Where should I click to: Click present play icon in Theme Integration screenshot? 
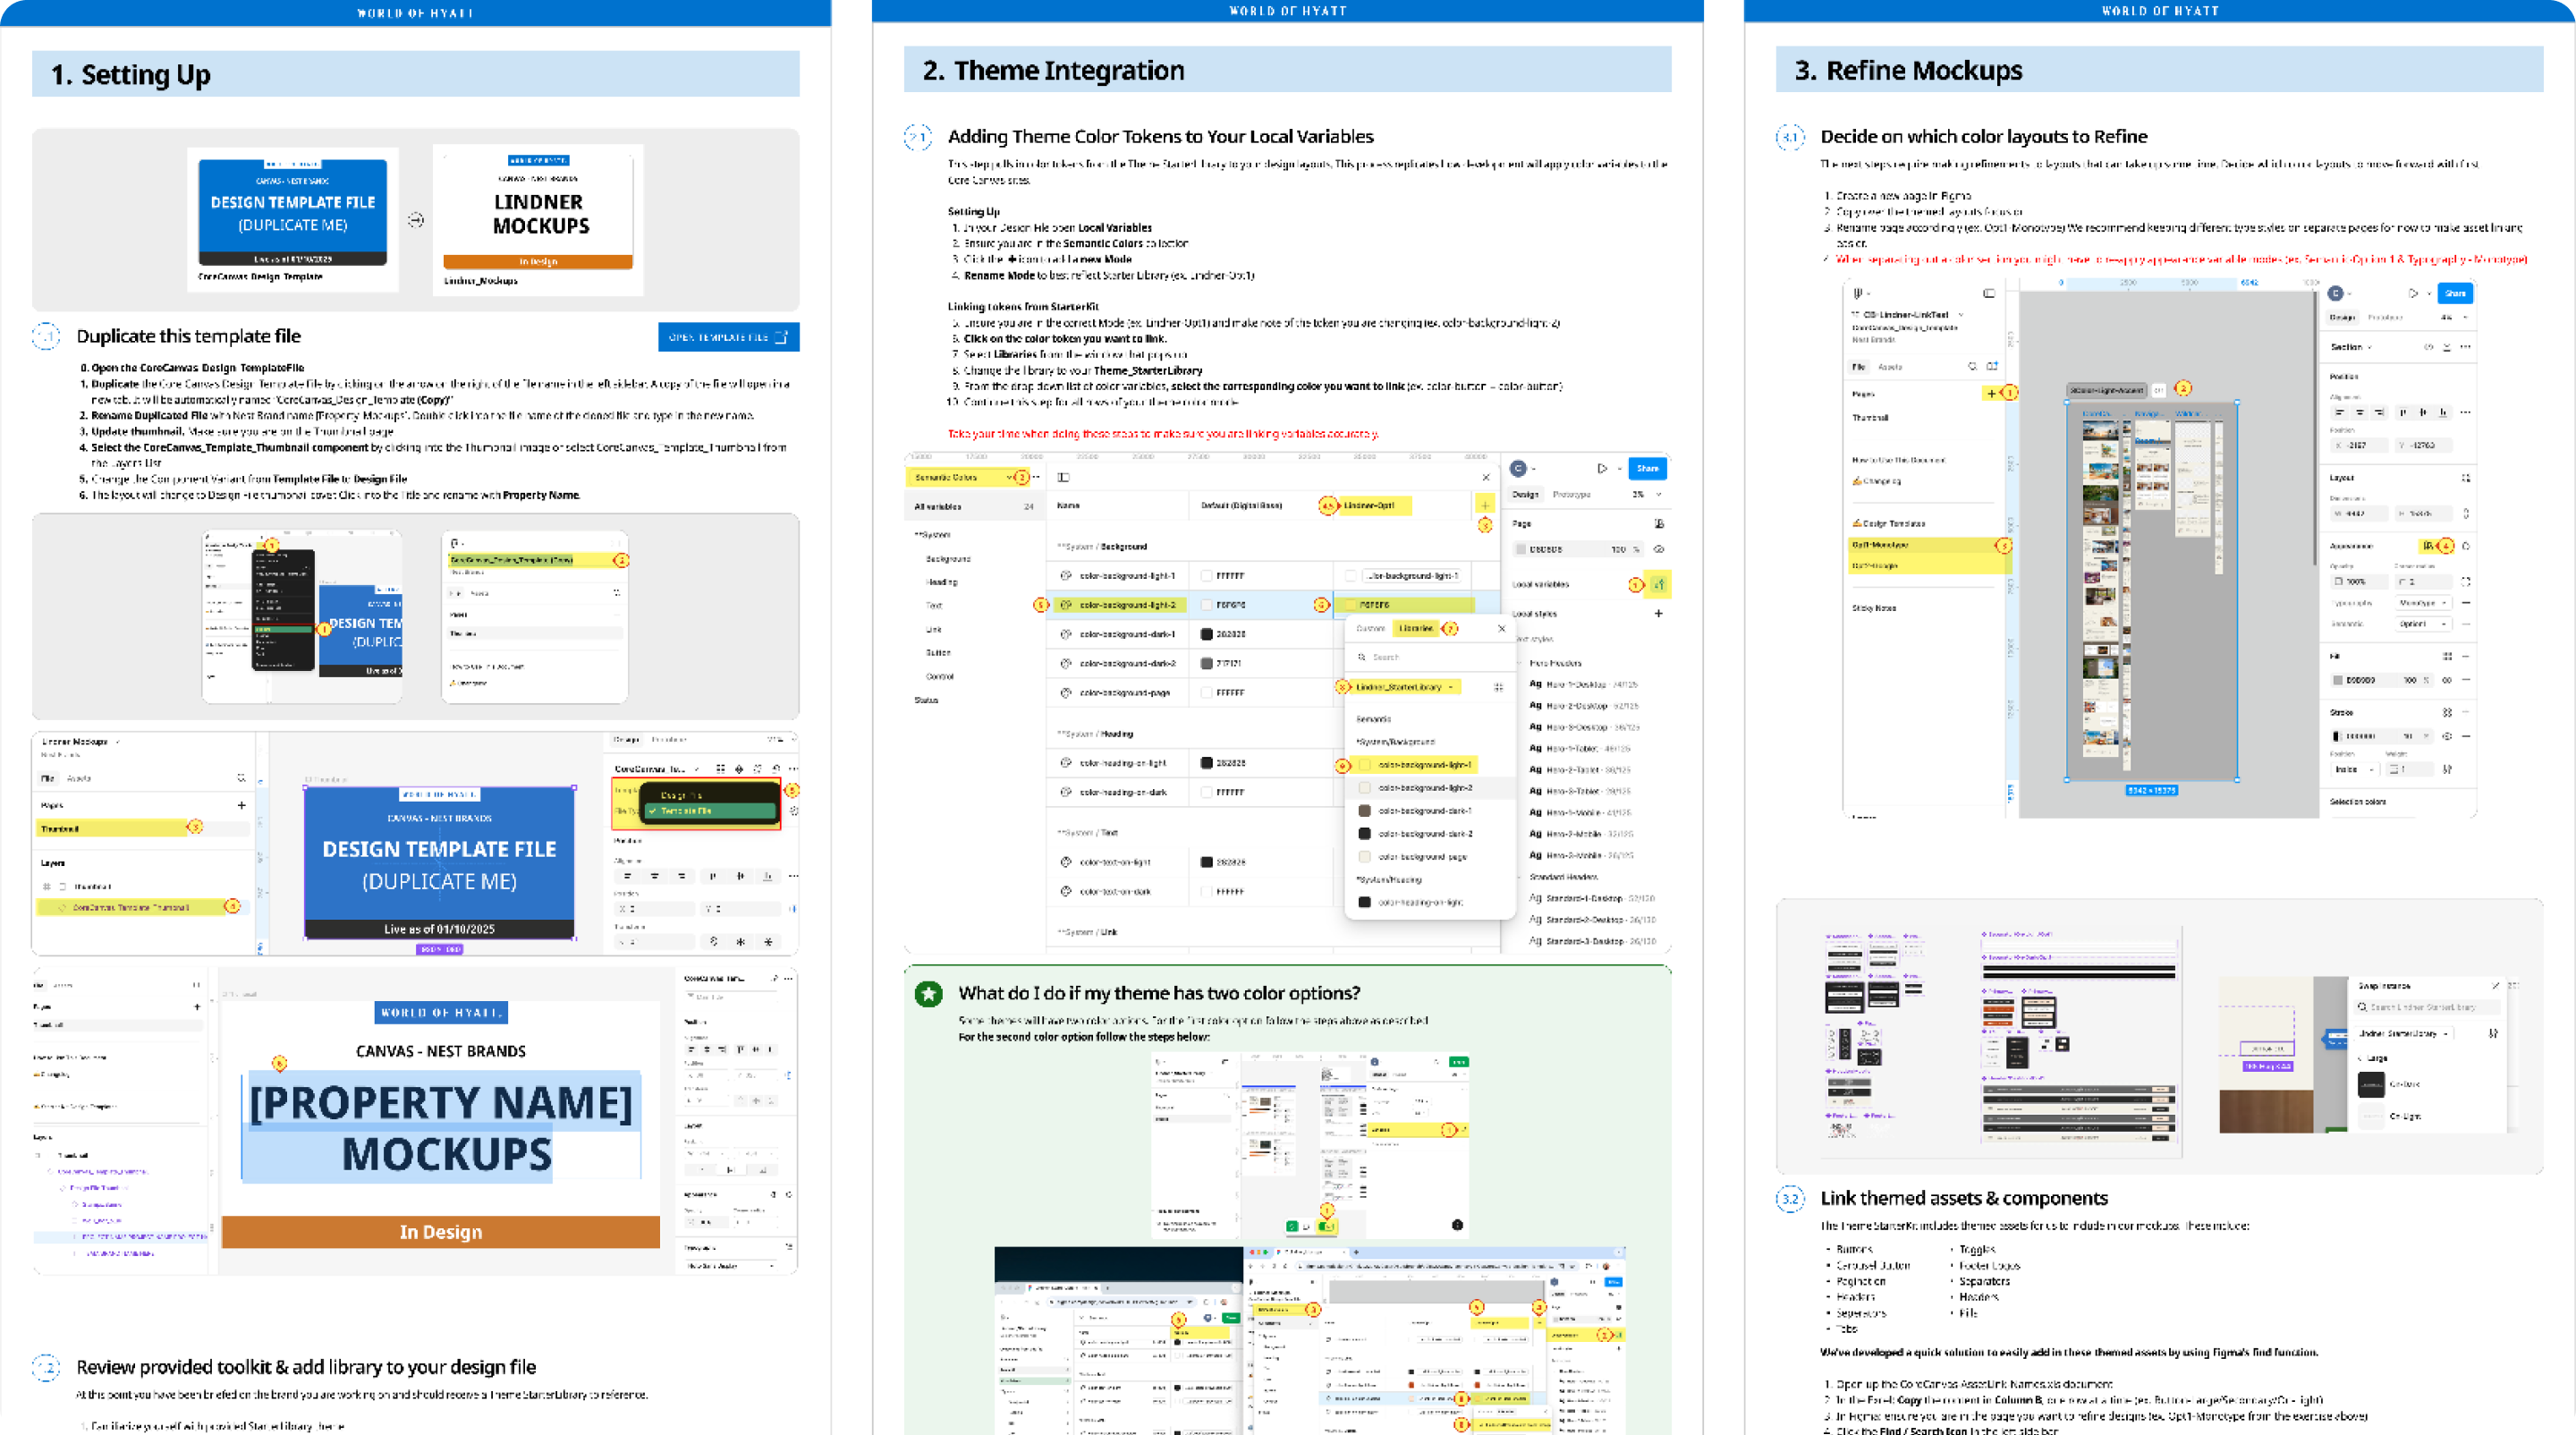coord(1602,468)
